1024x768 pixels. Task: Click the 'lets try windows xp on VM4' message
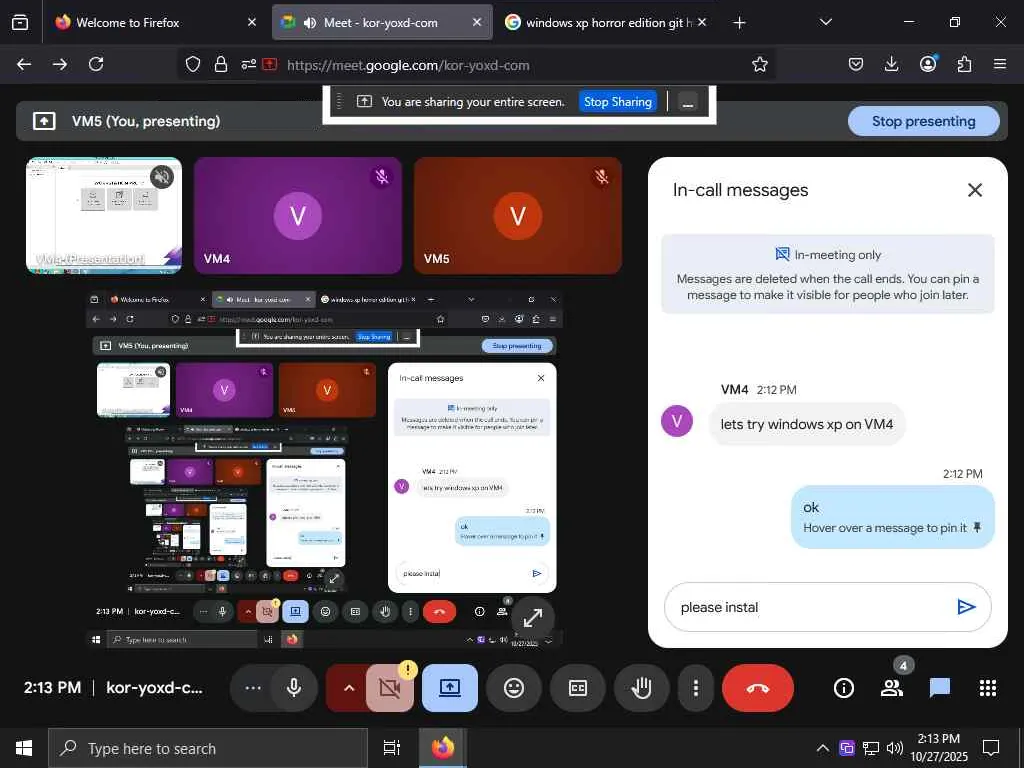click(x=807, y=424)
